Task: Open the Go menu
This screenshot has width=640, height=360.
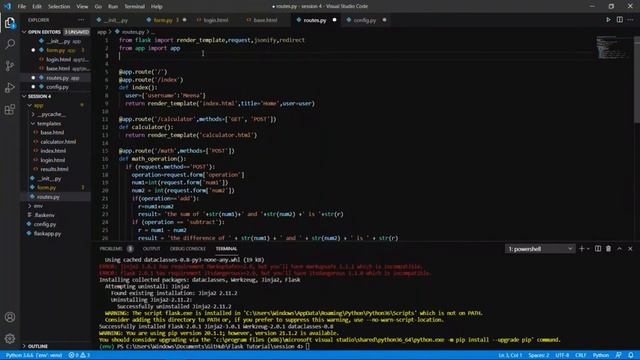Action: point(98,6)
